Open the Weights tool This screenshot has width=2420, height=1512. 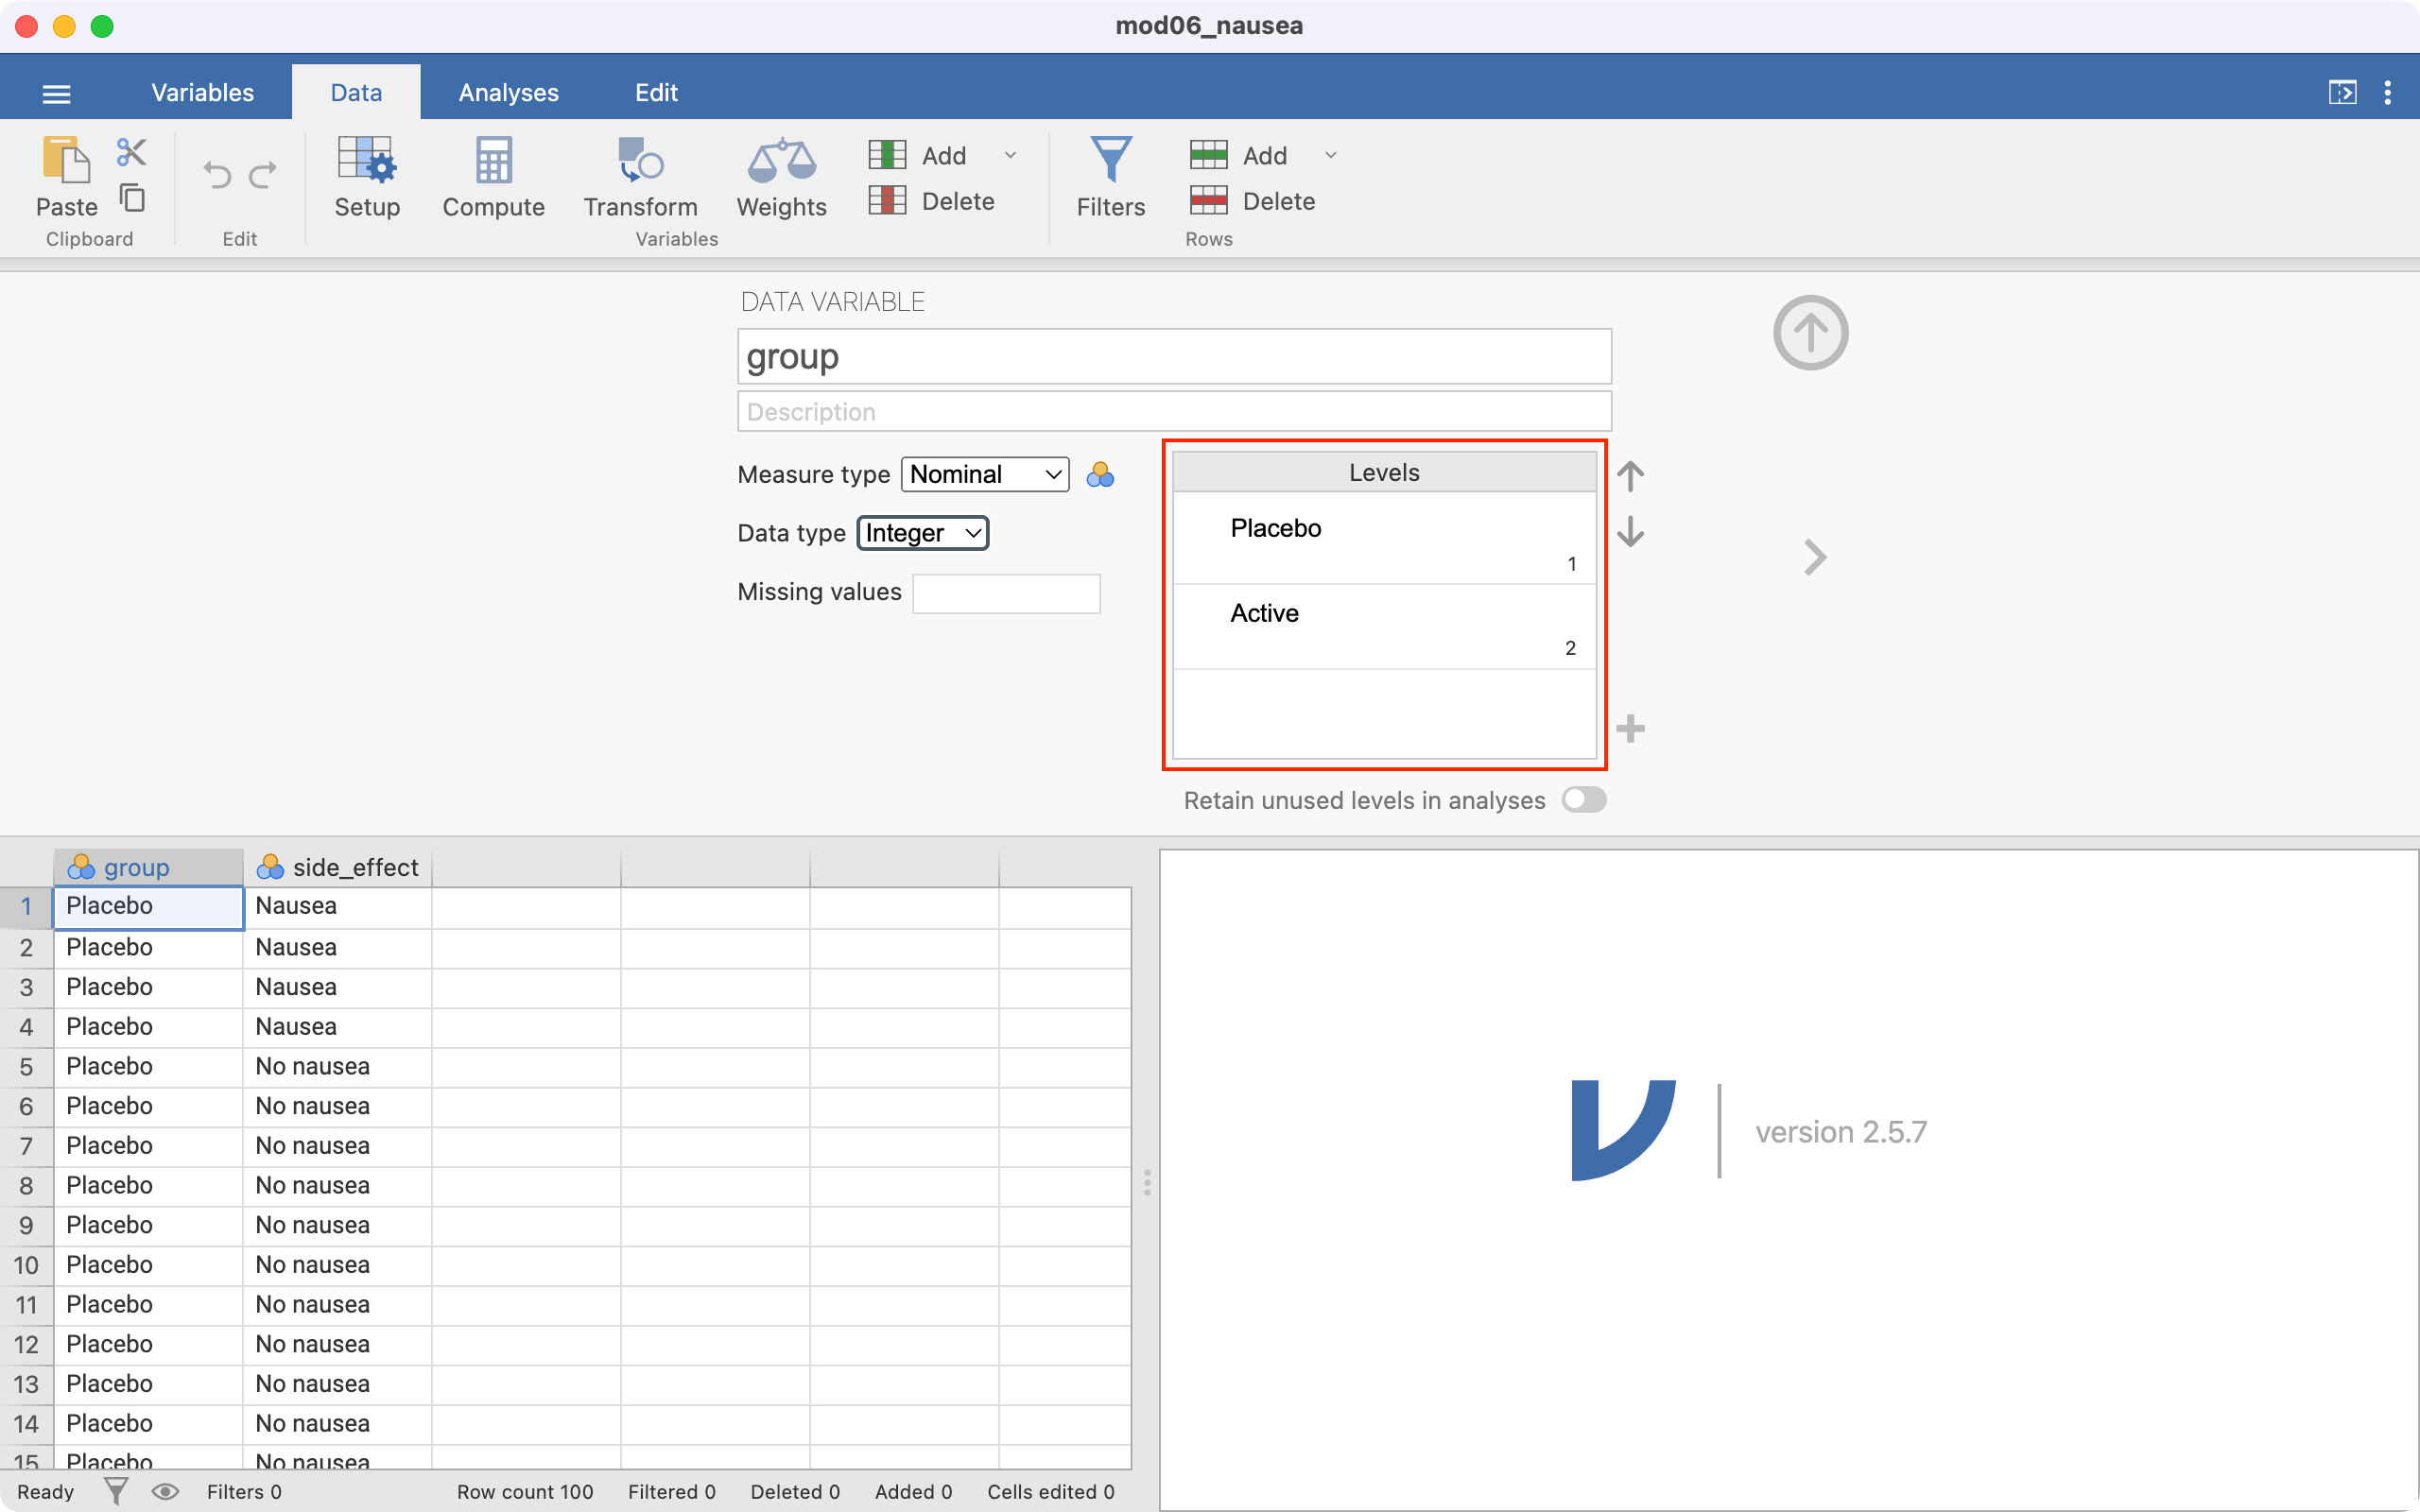click(x=781, y=177)
